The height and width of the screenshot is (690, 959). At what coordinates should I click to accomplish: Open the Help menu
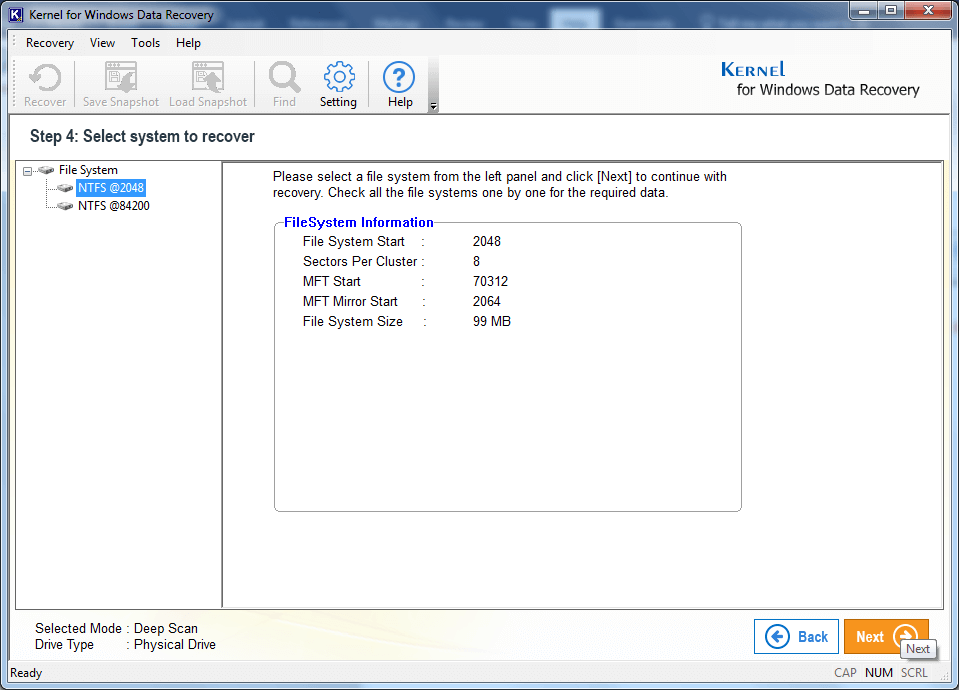[188, 43]
